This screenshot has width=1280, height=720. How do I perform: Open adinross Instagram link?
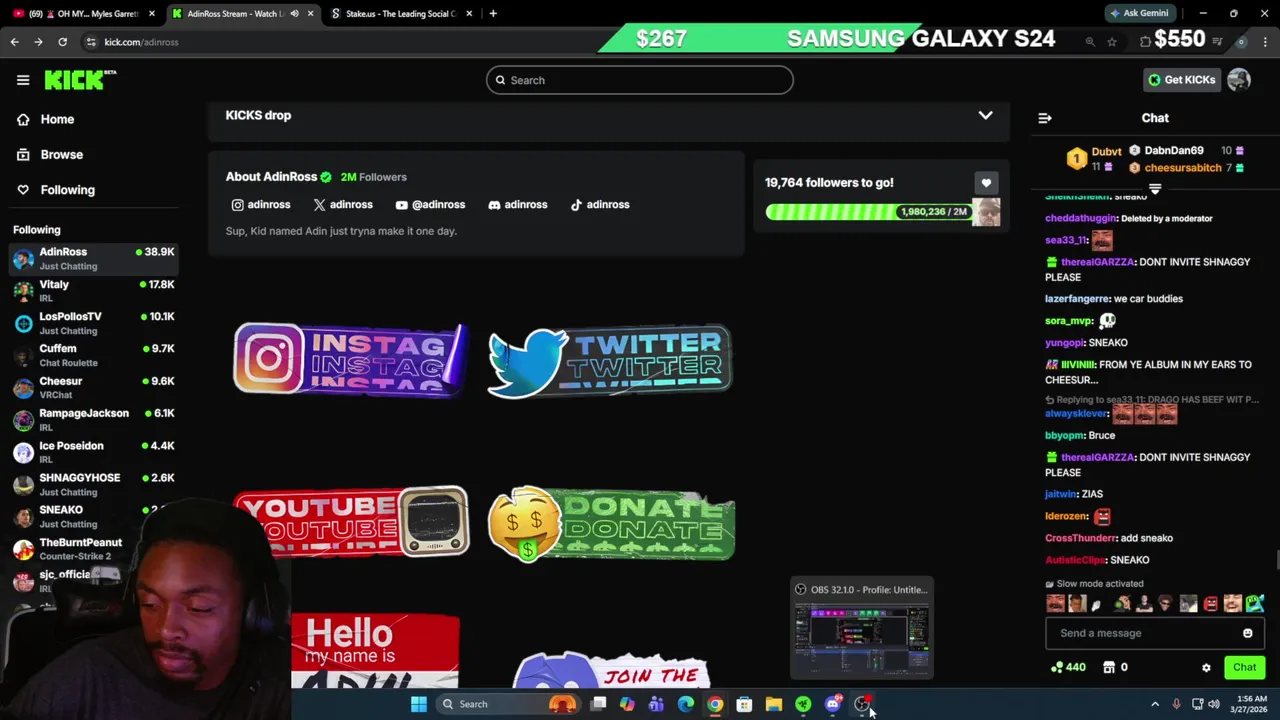261,205
